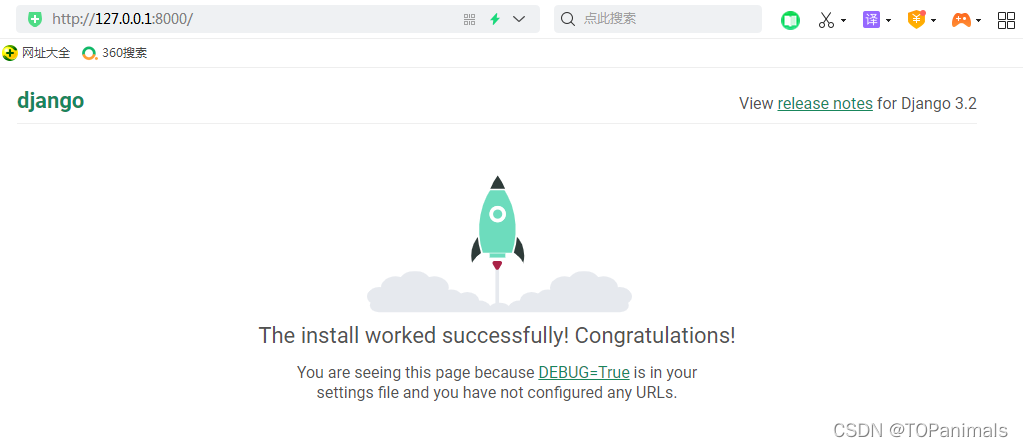Open the 360搜索 bookmark

click(115, 54)
